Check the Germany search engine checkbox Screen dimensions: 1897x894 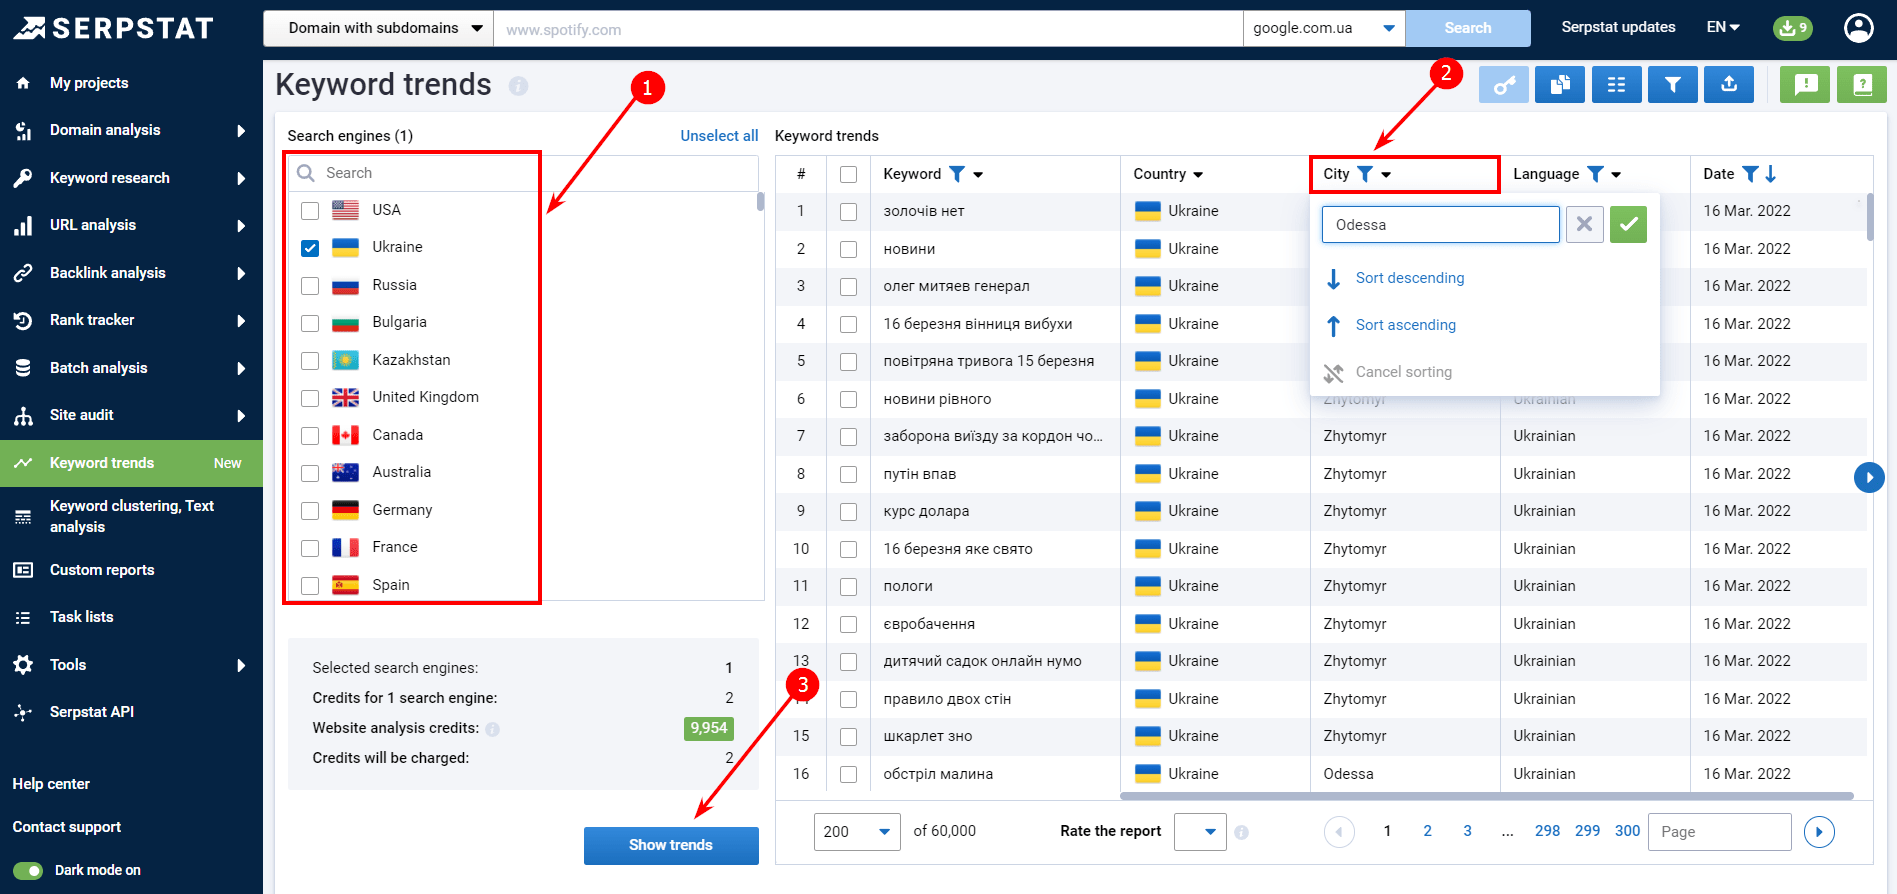tap(310, 510)
